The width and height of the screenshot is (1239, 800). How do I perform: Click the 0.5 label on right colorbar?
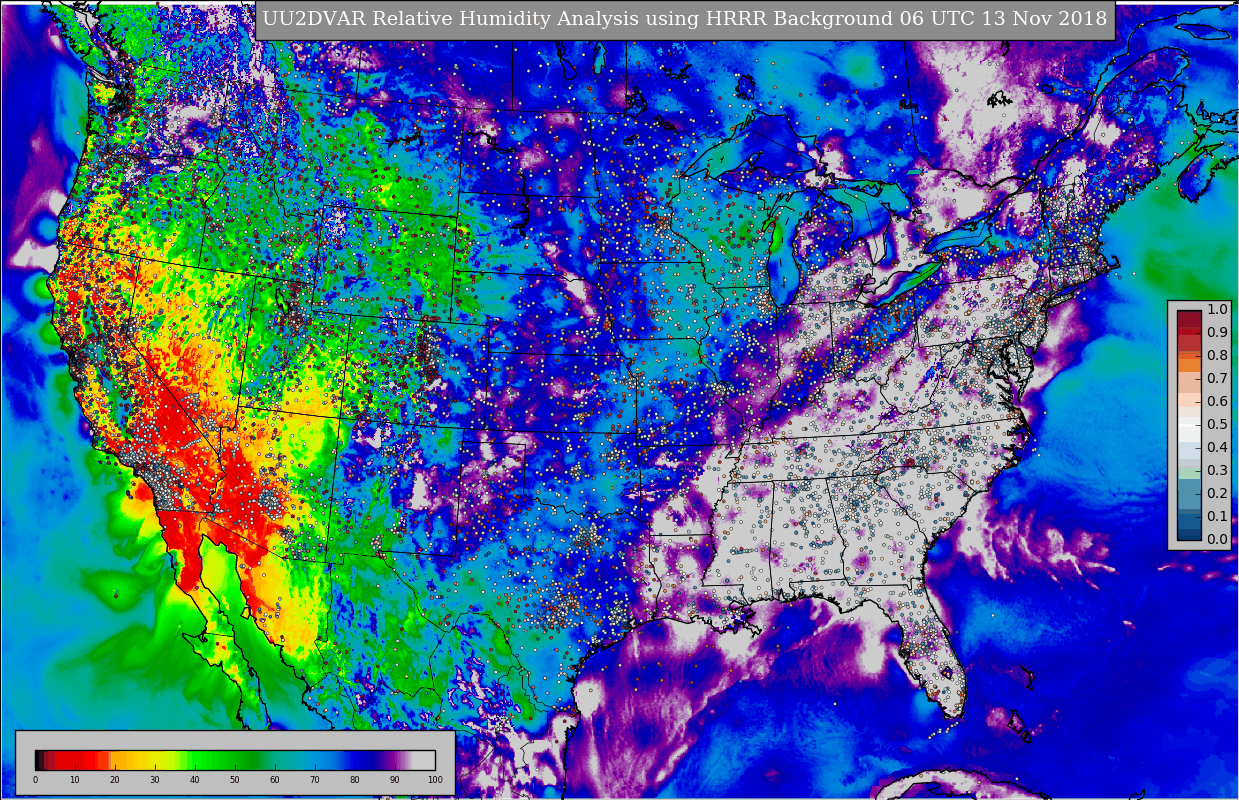tap(1217, 424)
